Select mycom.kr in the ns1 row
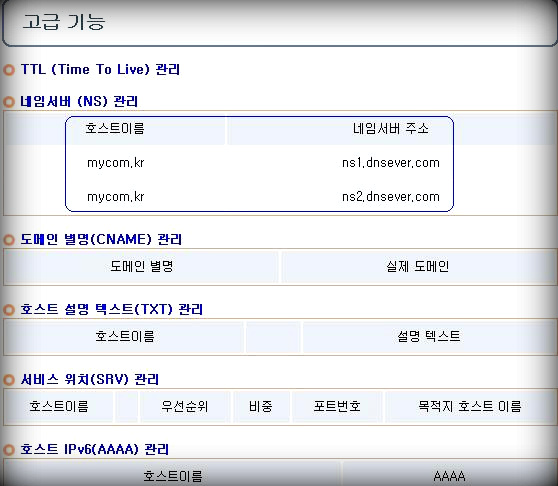This screenshot has width=558, height=486. tap(116, 163)
